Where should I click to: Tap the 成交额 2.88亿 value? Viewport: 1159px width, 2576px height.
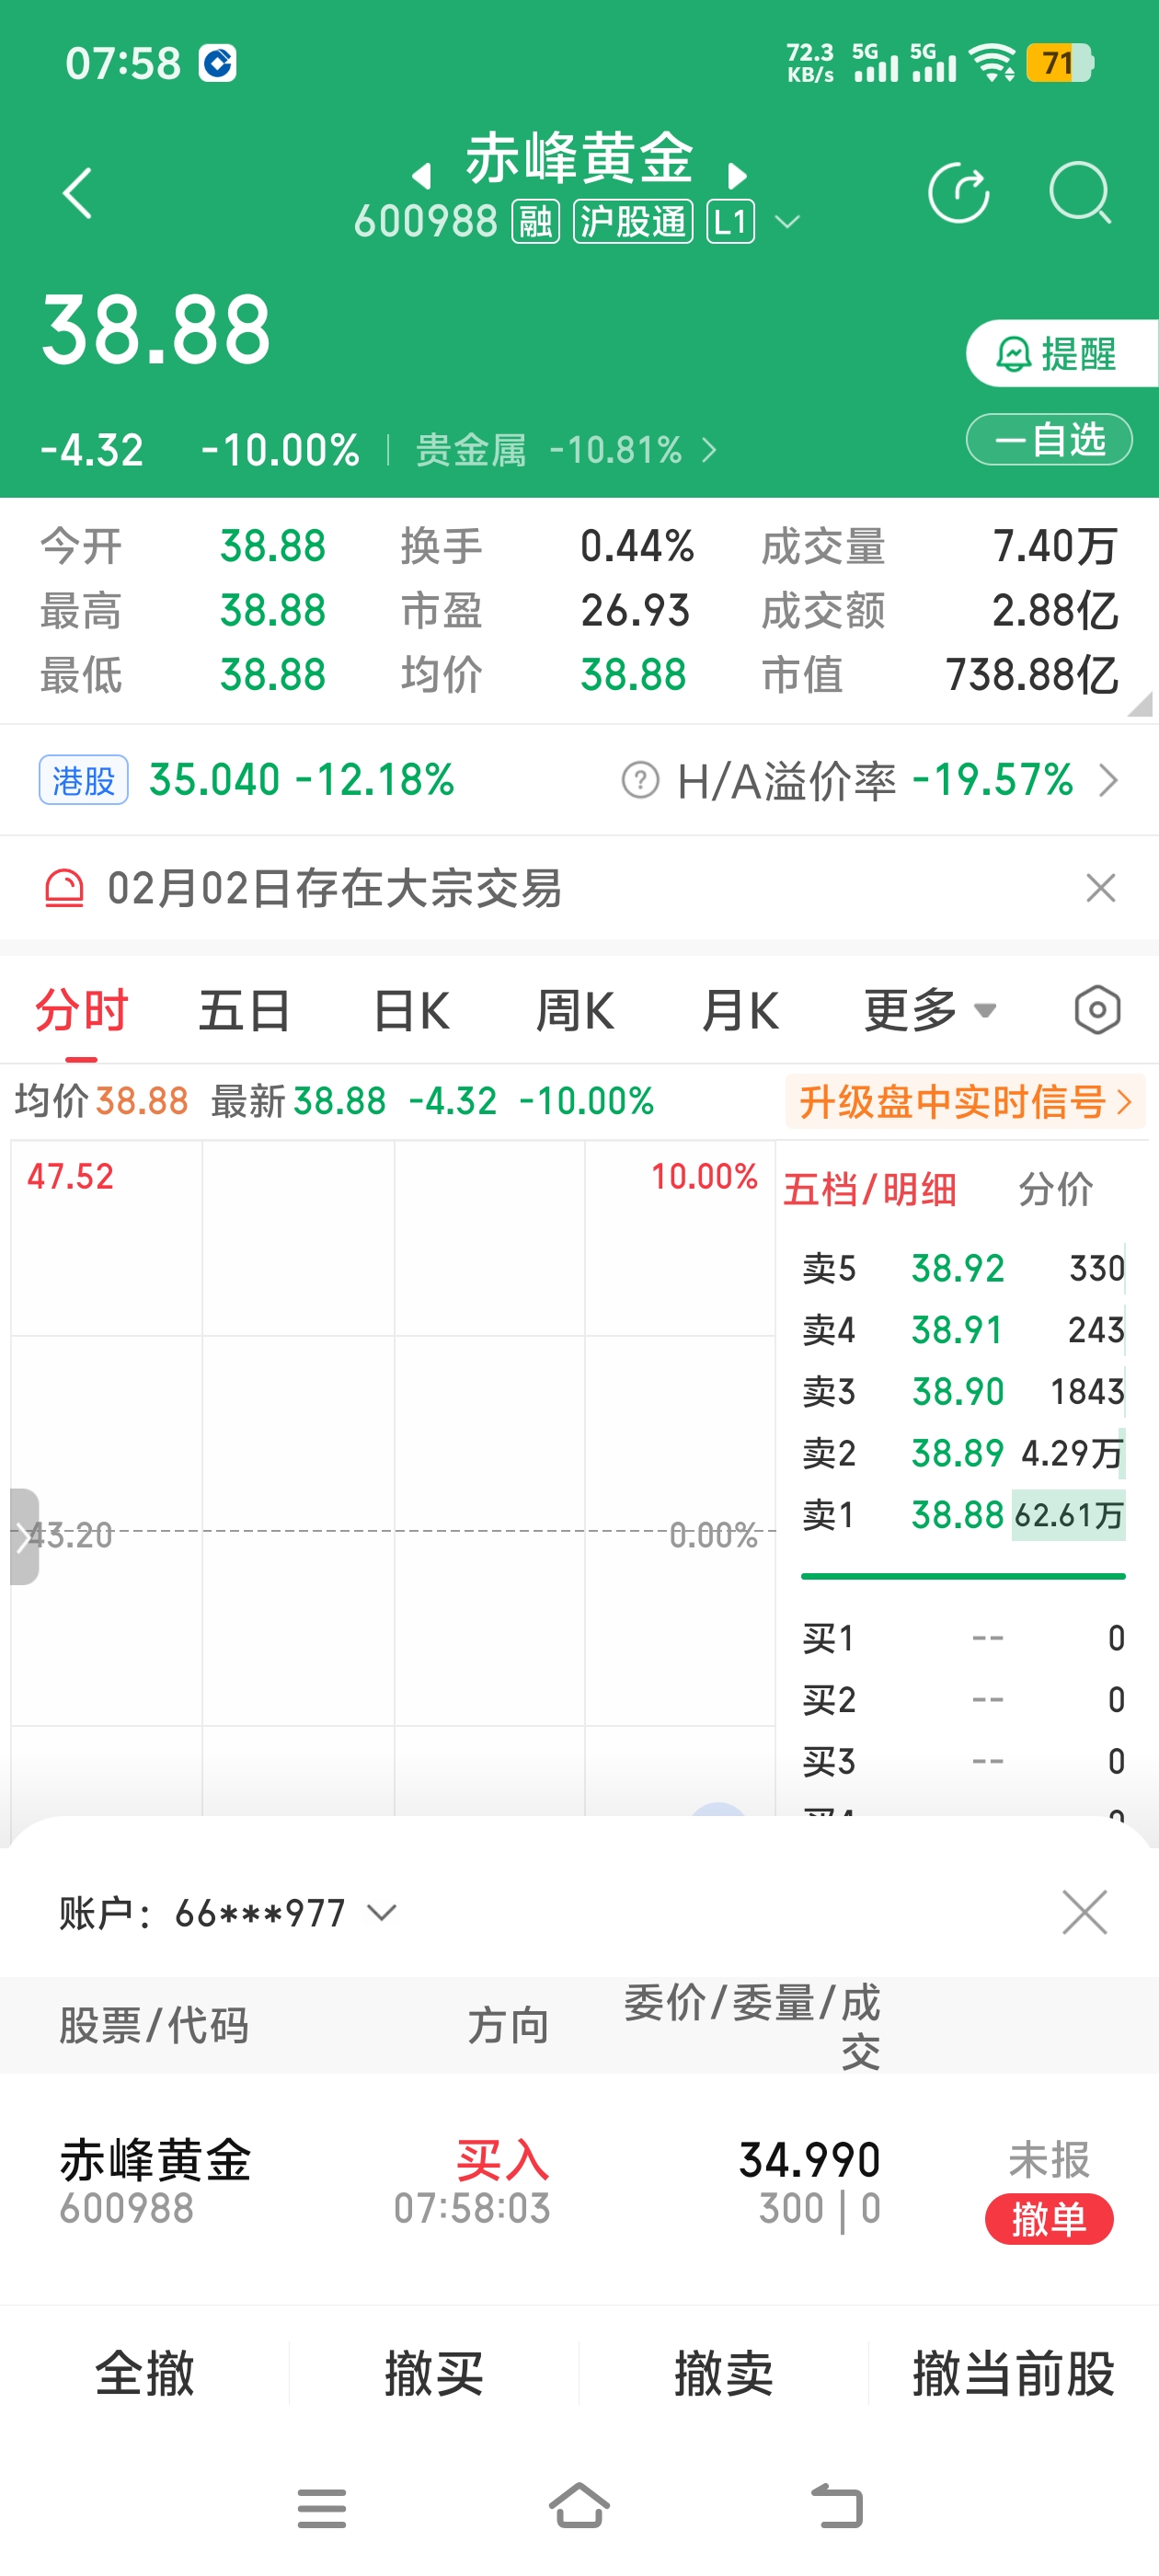point(1054,611)
